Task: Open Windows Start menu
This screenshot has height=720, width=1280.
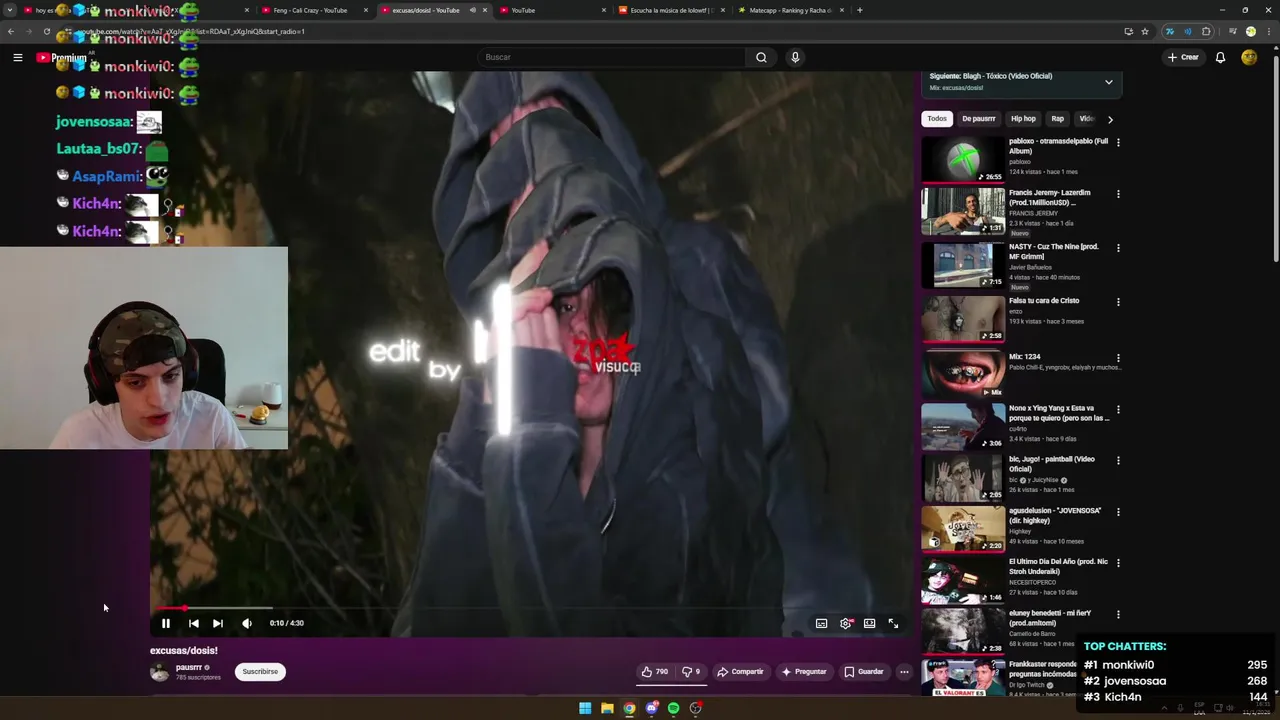Action: [585, 708]
